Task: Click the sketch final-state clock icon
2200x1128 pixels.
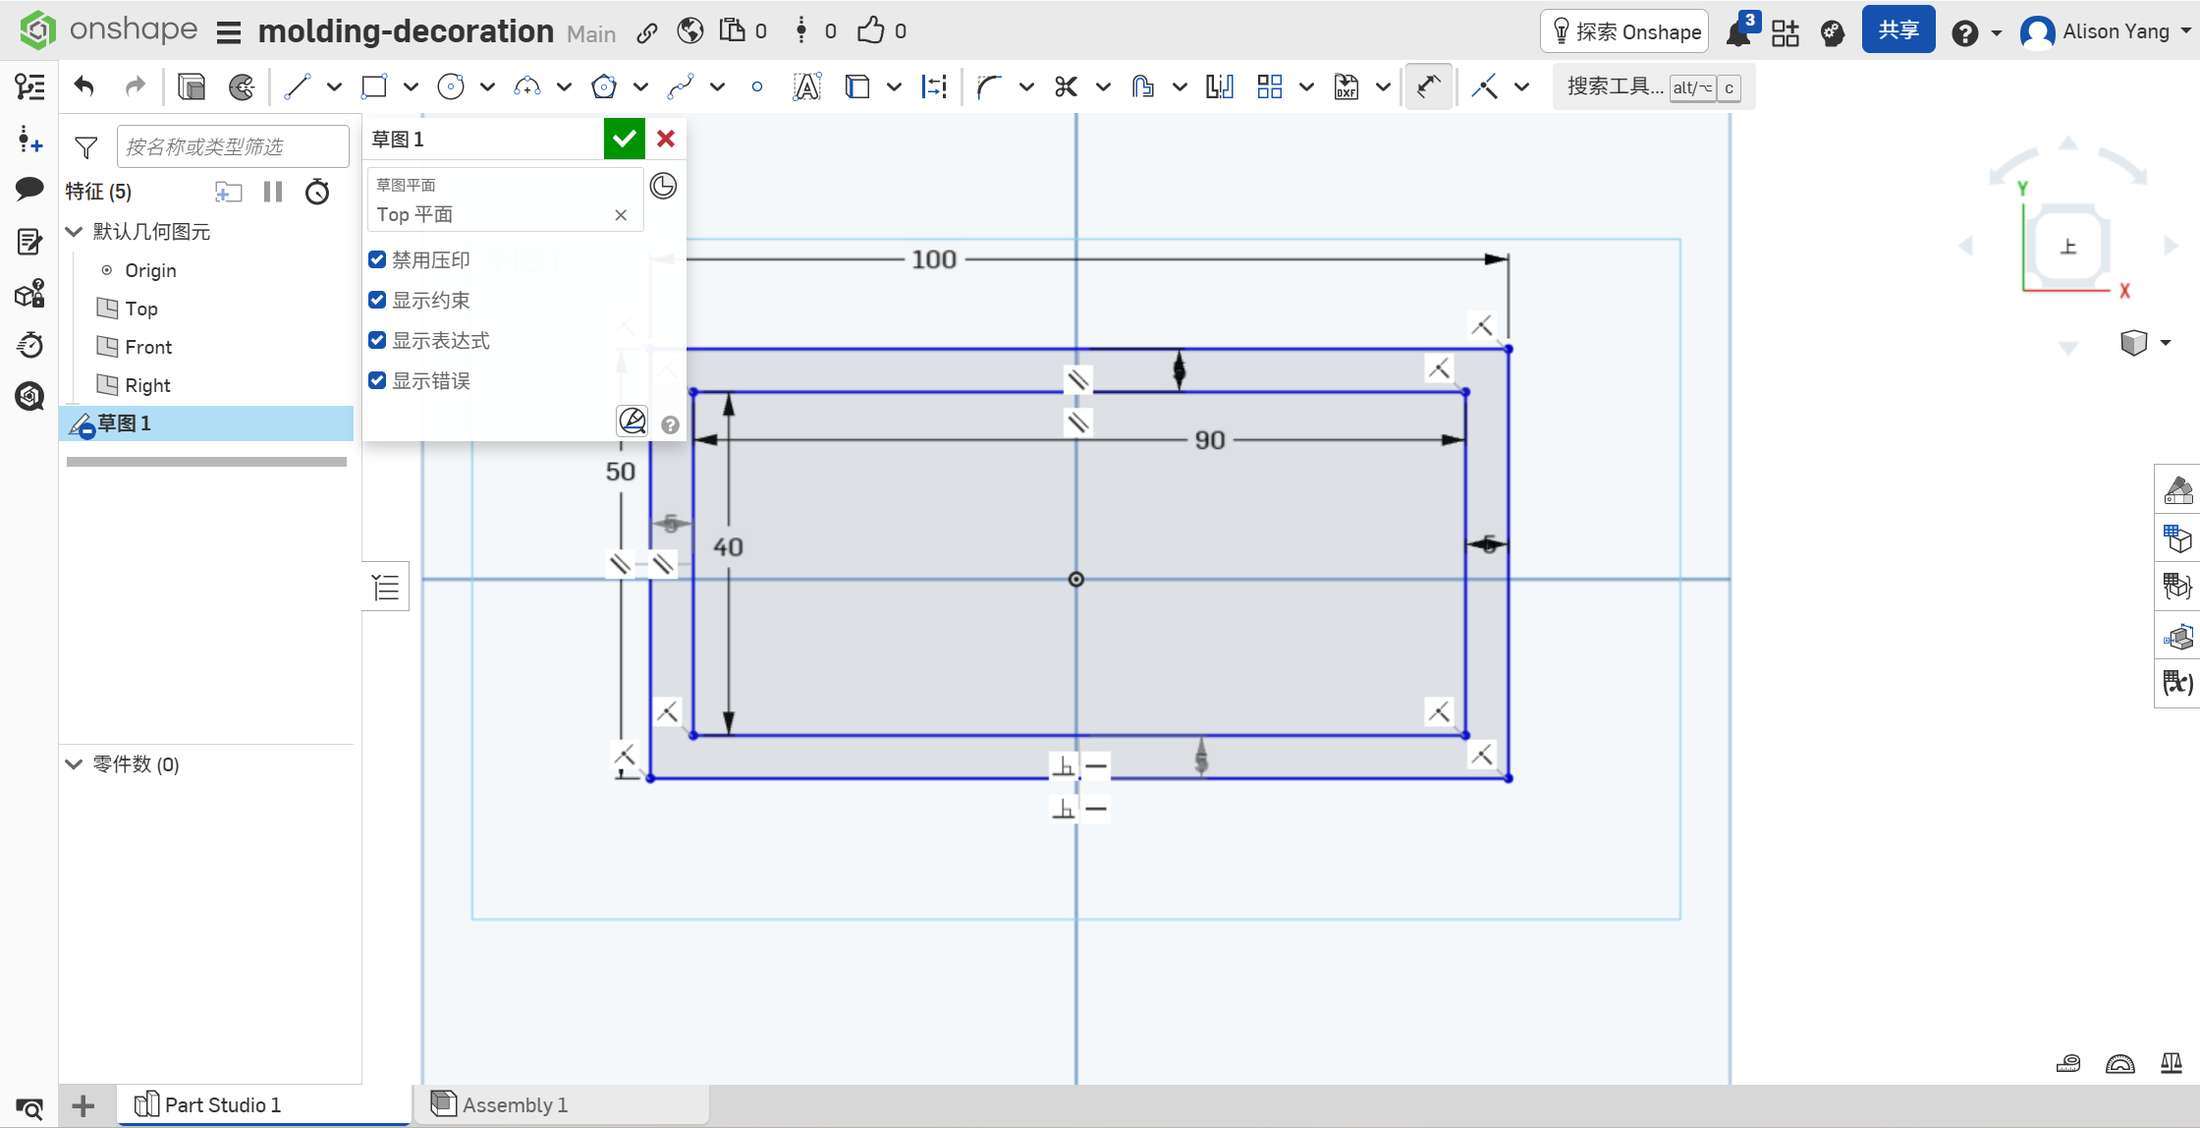Action: 663,186
